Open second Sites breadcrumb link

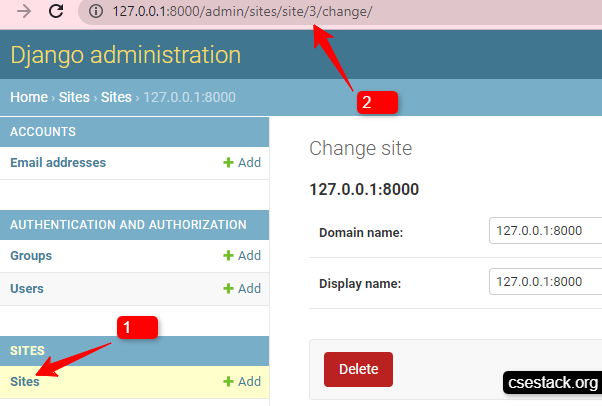coord(116,97)
